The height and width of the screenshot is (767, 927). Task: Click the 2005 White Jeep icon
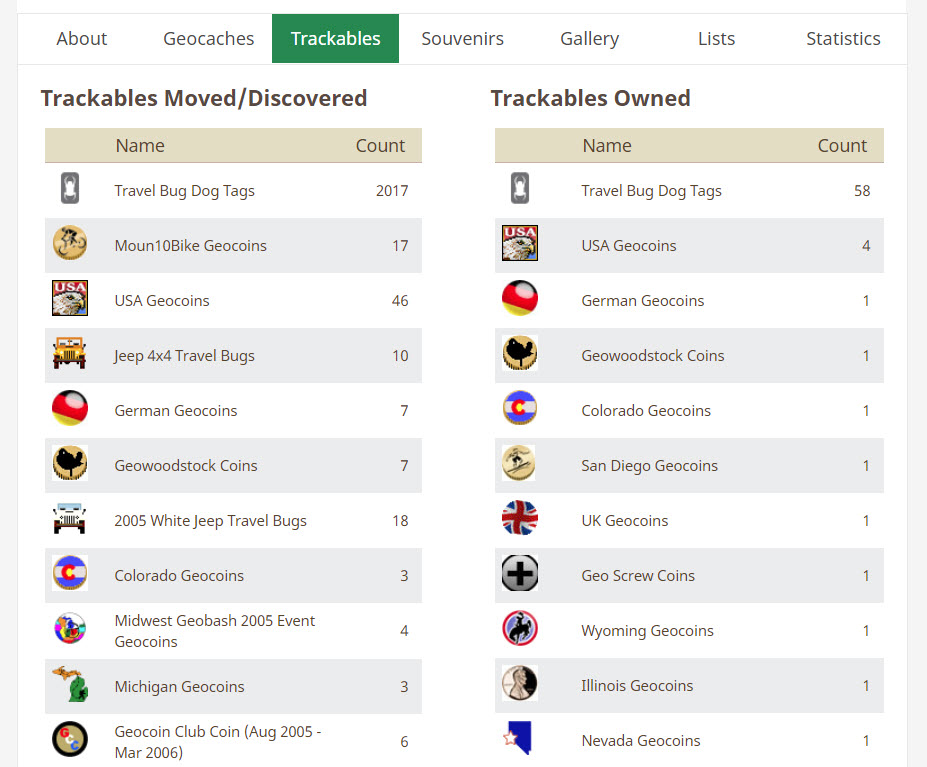click(70, 519)
